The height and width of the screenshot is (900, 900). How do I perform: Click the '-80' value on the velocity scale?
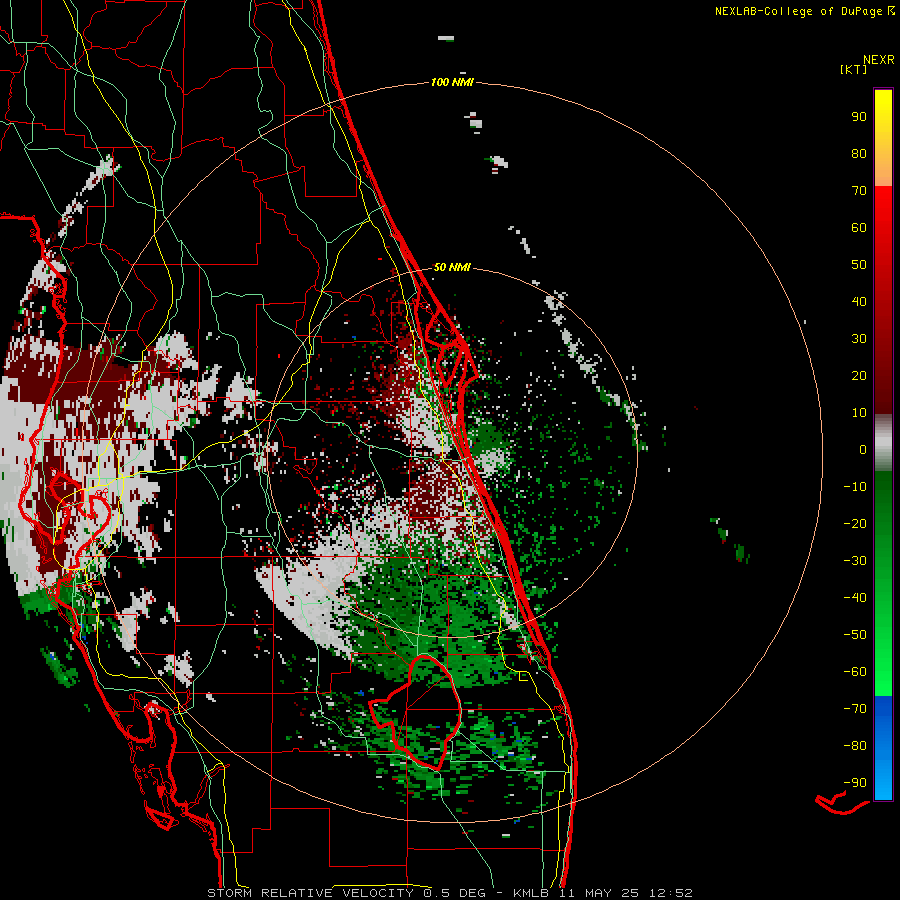click(855, 746)
